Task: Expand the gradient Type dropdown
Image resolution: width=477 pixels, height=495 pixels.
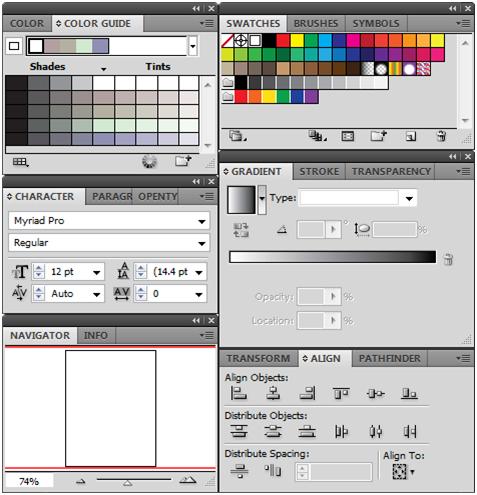Action: point(409,199)
